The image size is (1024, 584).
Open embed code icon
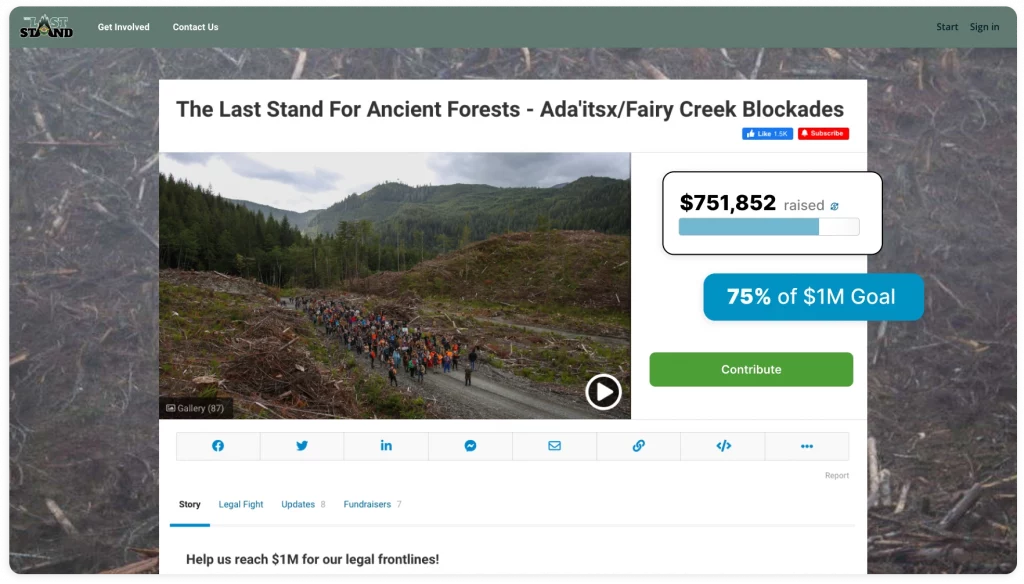point(723,446)
